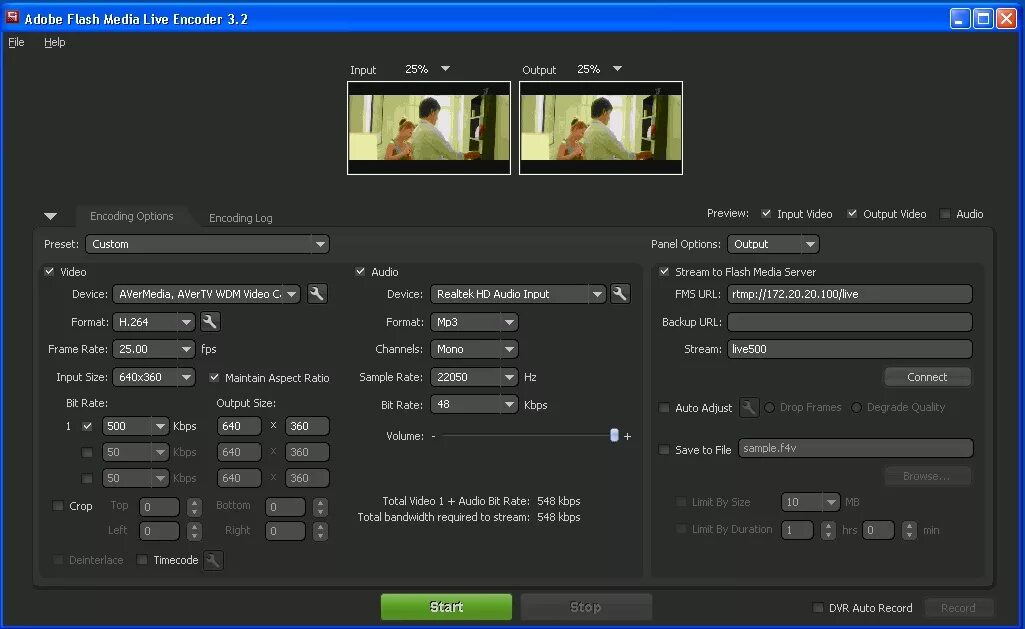Click the Volume slider handle
This screenshot has width=1025, height=629.
pos(614,435)
